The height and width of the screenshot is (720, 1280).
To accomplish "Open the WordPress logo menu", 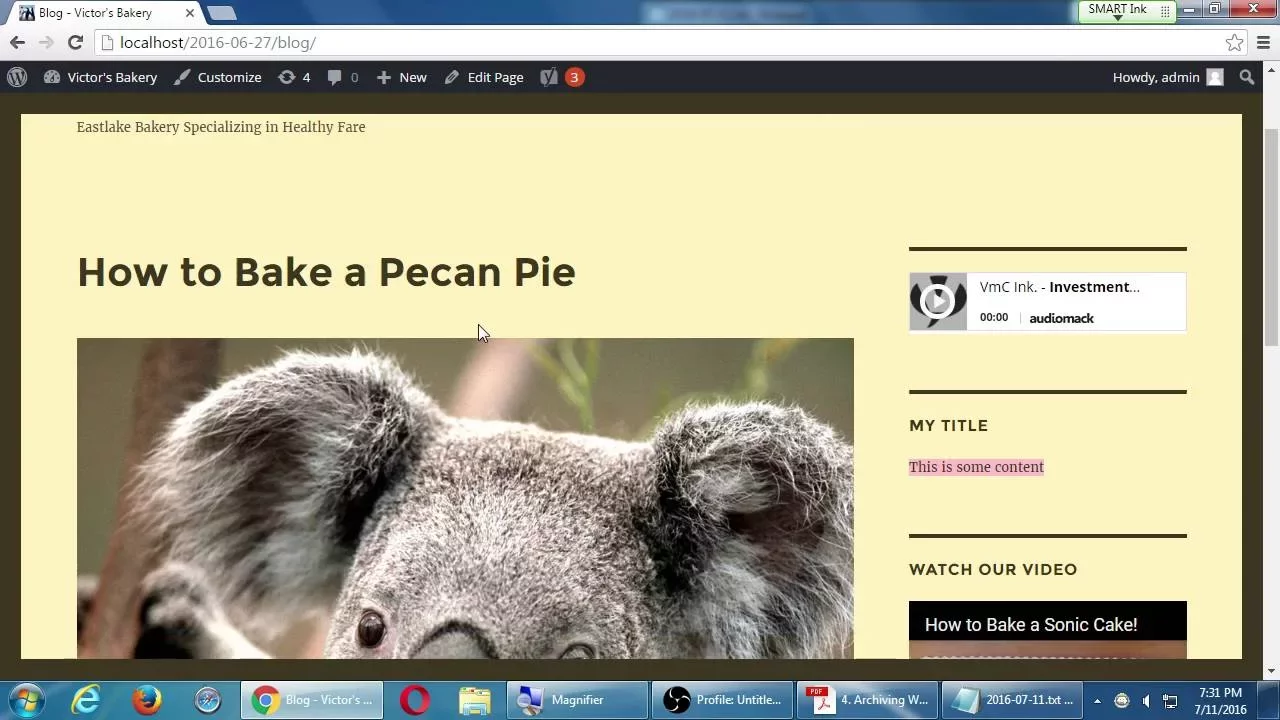I will coord(17,77).
